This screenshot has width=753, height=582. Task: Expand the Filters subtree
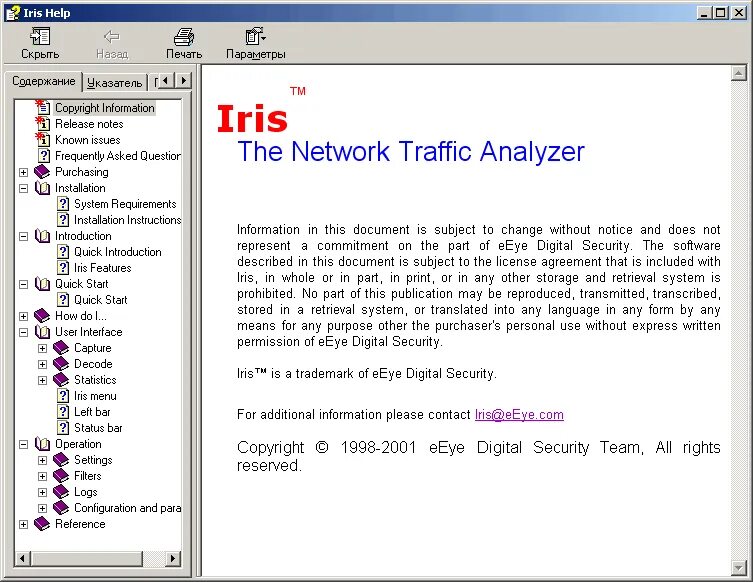point(42,476)
